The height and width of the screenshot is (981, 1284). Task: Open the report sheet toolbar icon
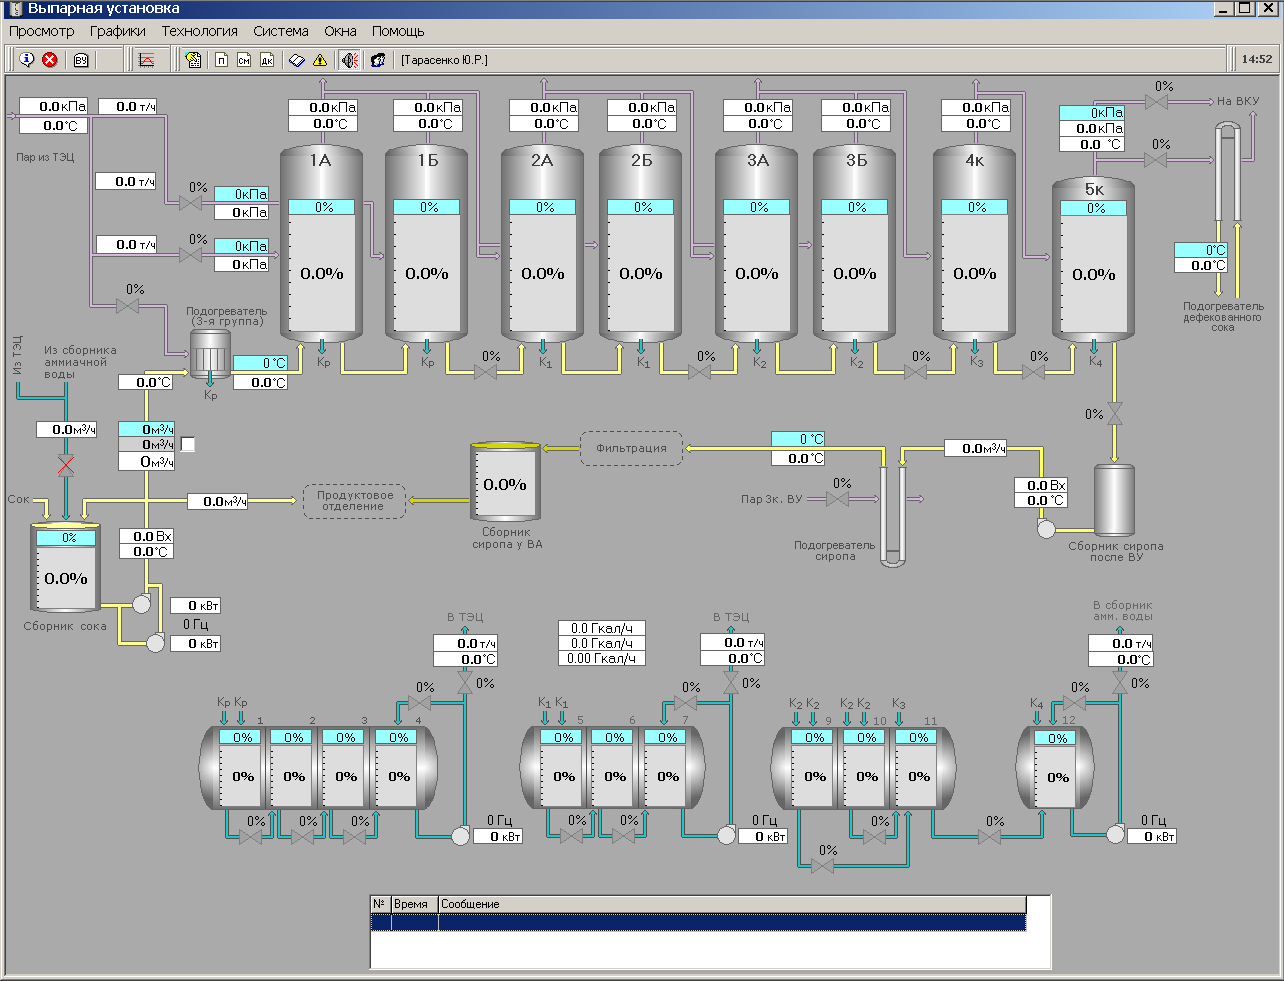pyautogui.click(x=194, y=60)
